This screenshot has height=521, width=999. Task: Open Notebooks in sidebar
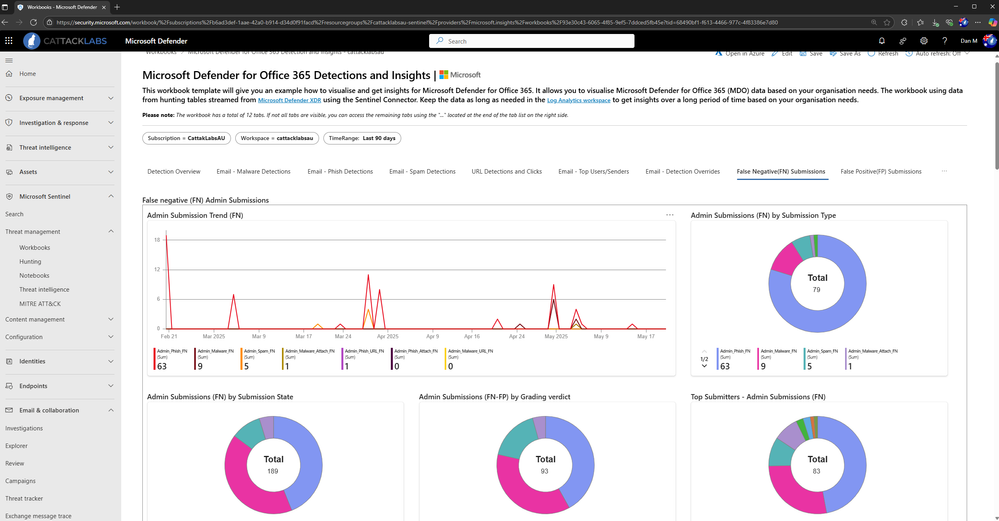point(34,276)
